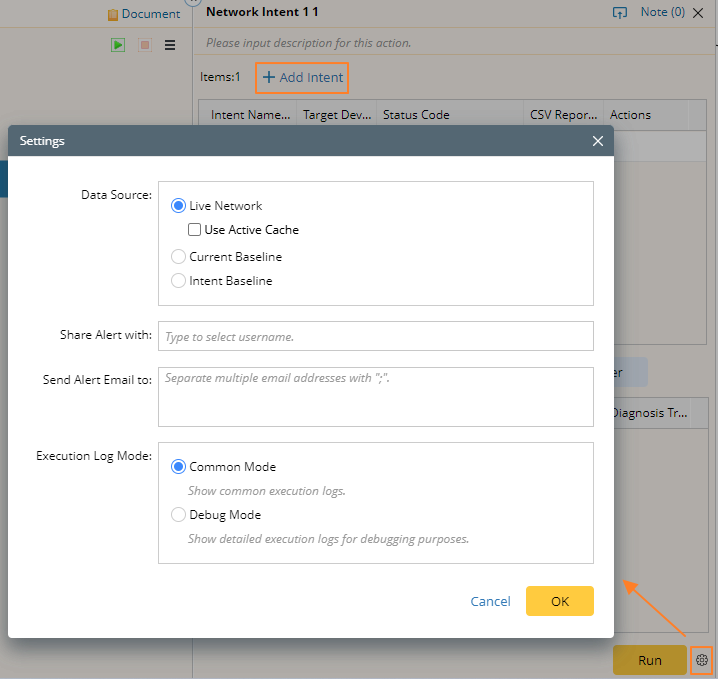Choose Intent Baseline data source
The image size is (718, 679).
(179, 281)
